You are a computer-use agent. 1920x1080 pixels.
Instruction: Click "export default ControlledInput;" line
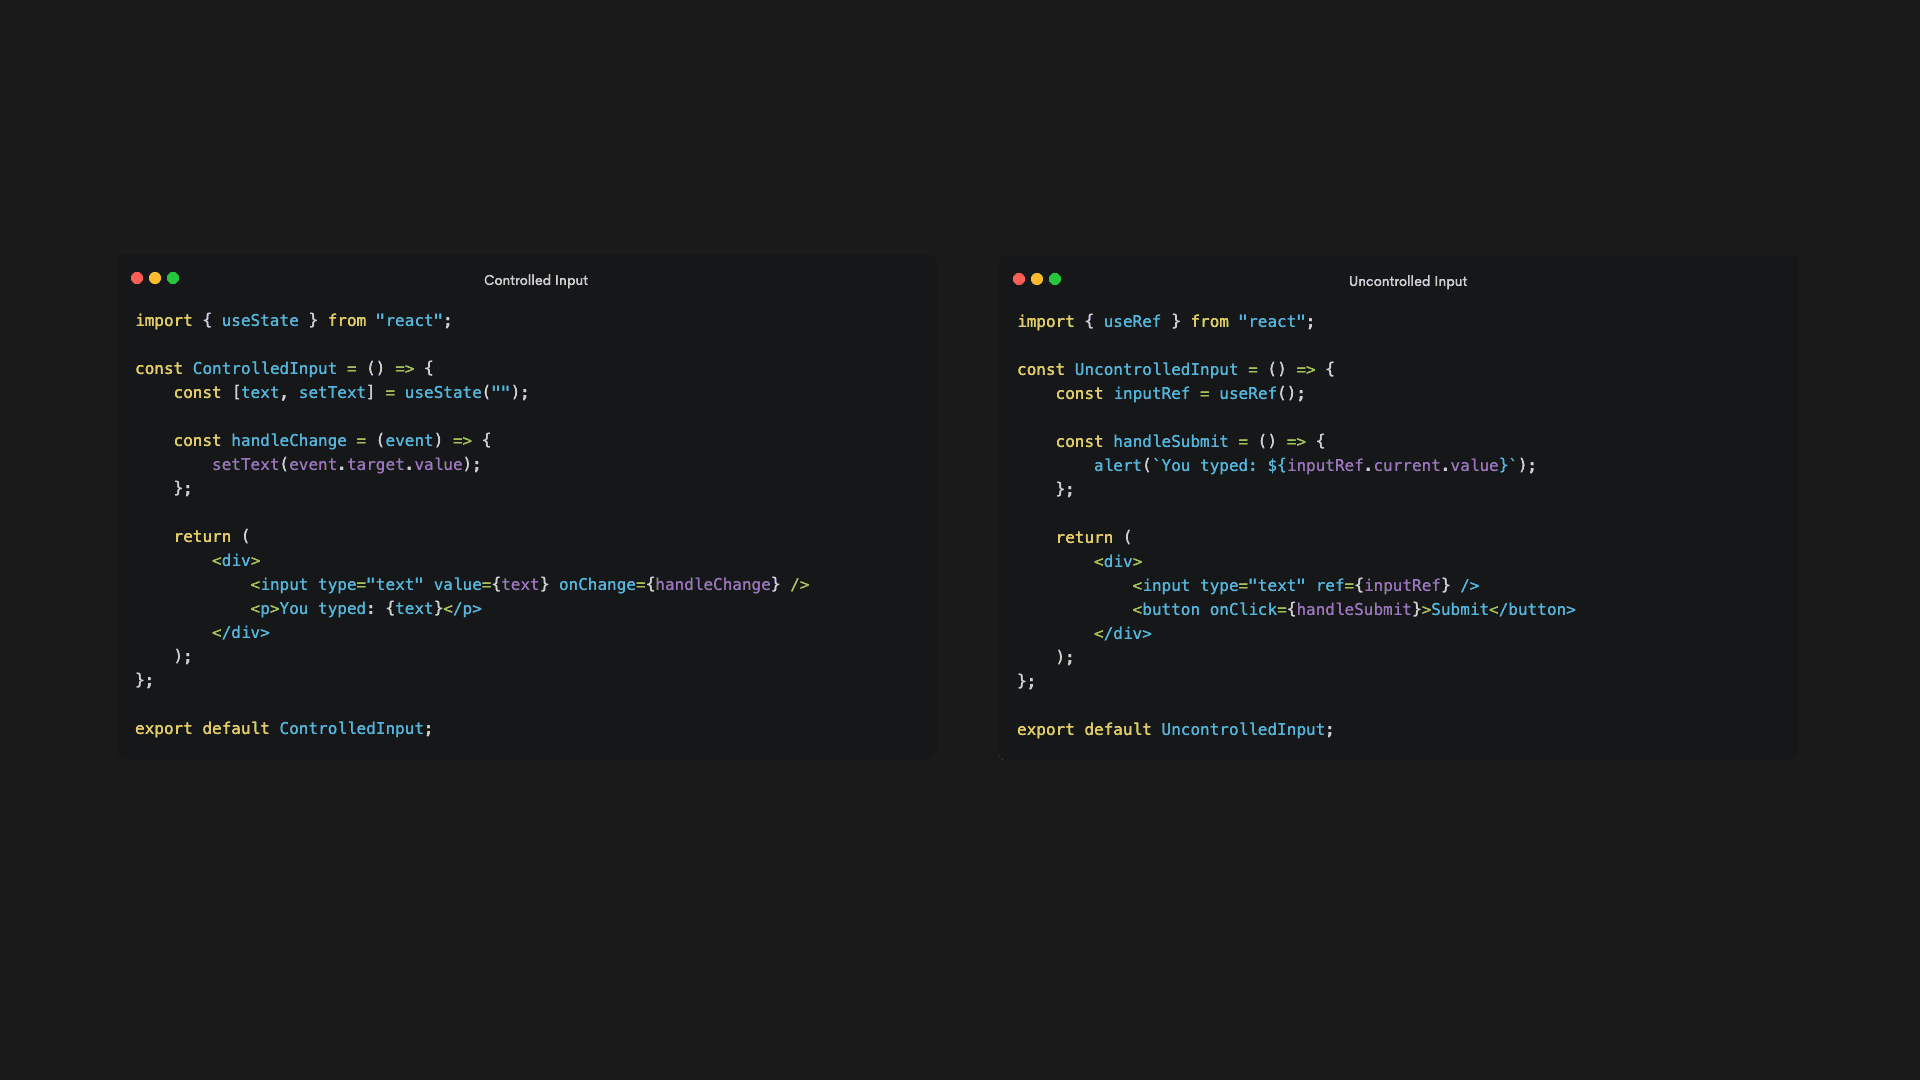(x=284, y=728)
